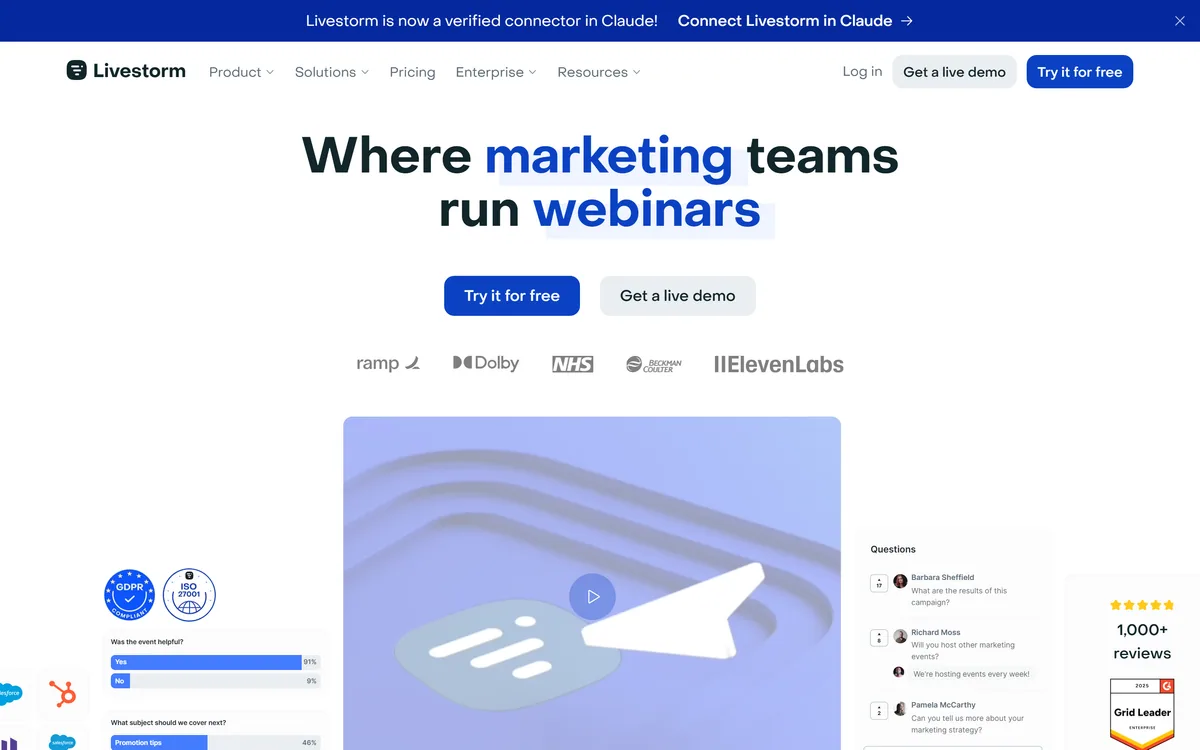Screen dimensions: 1200x750
Task: Click the 1,000+ reviews text
Action: [1142, 641]
